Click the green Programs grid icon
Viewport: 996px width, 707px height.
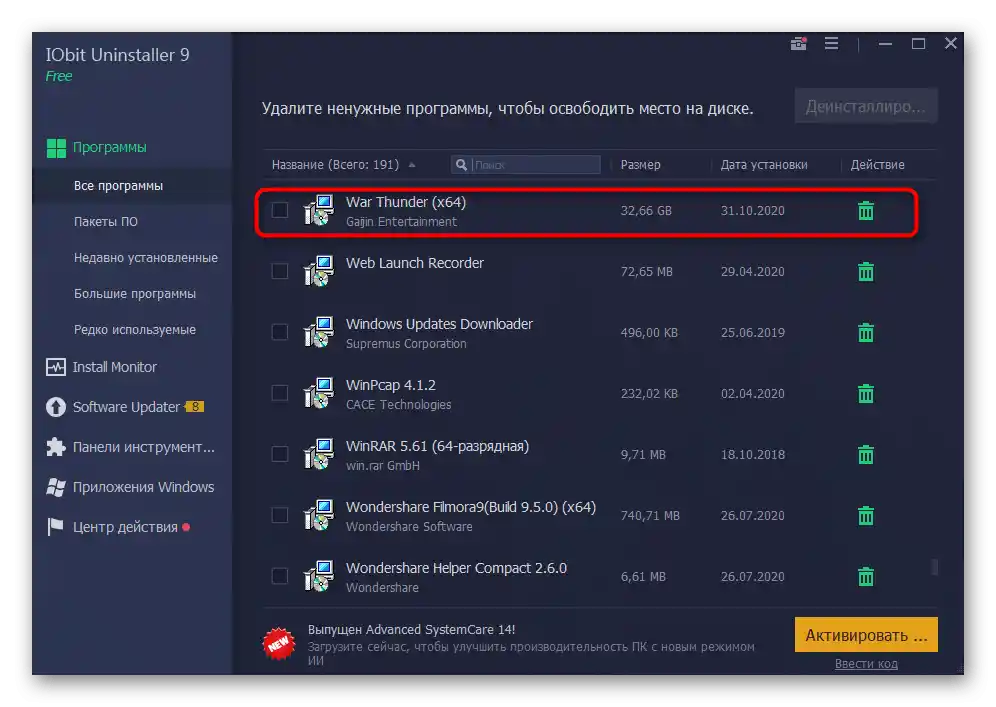click(56, 147)
